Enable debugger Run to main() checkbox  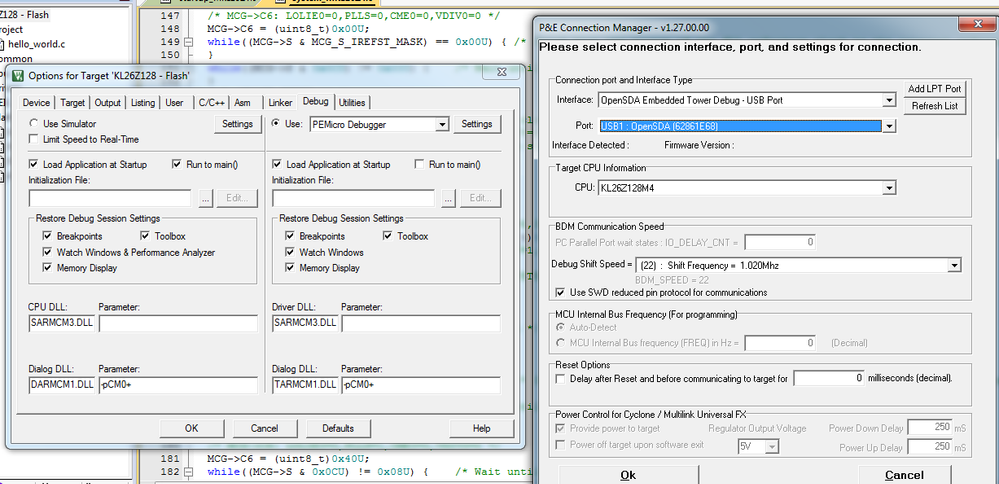coord(419,164)
